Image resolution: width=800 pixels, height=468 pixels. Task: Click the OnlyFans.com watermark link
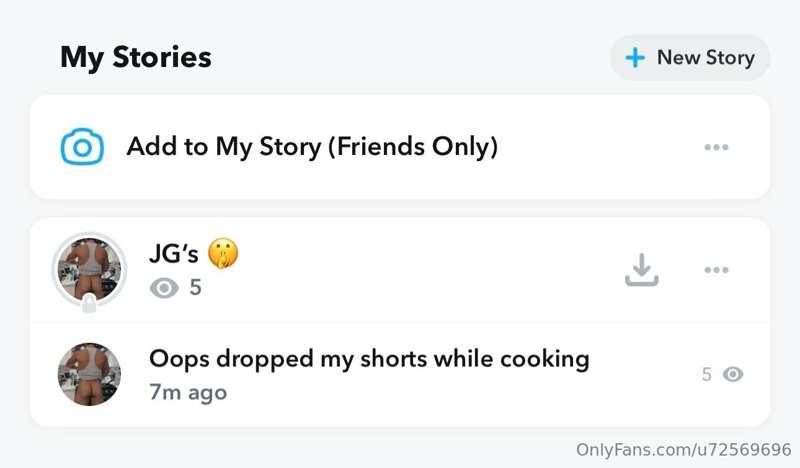[x=683, y=451]
